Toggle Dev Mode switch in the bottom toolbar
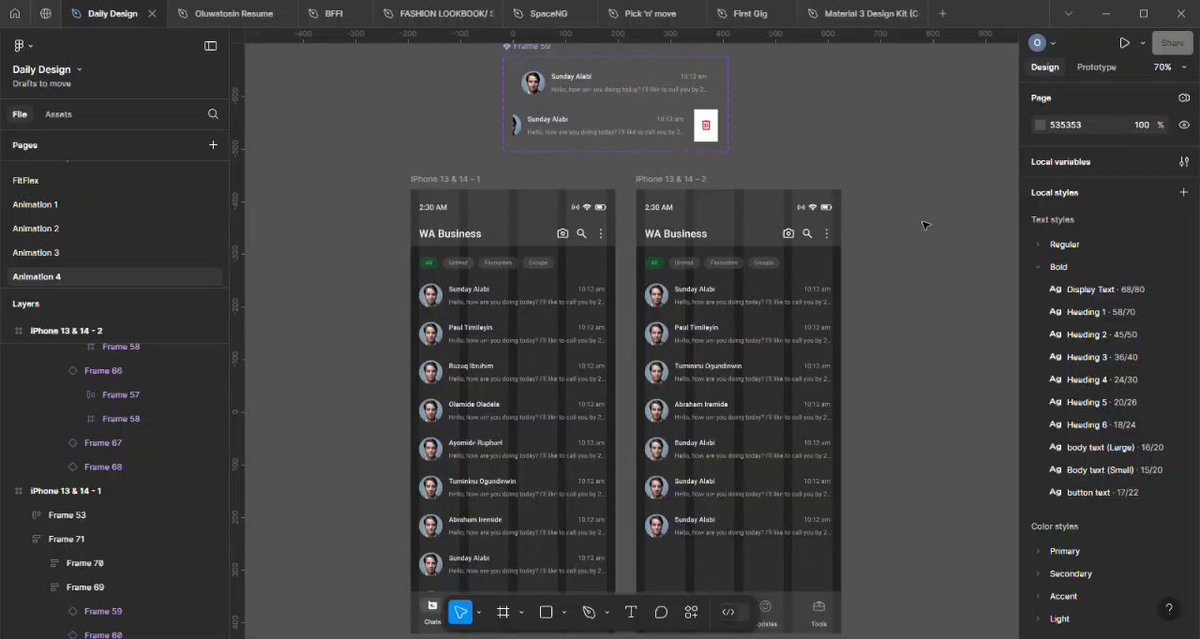Viewport: 1200px width, 639px height. [728, 612]
